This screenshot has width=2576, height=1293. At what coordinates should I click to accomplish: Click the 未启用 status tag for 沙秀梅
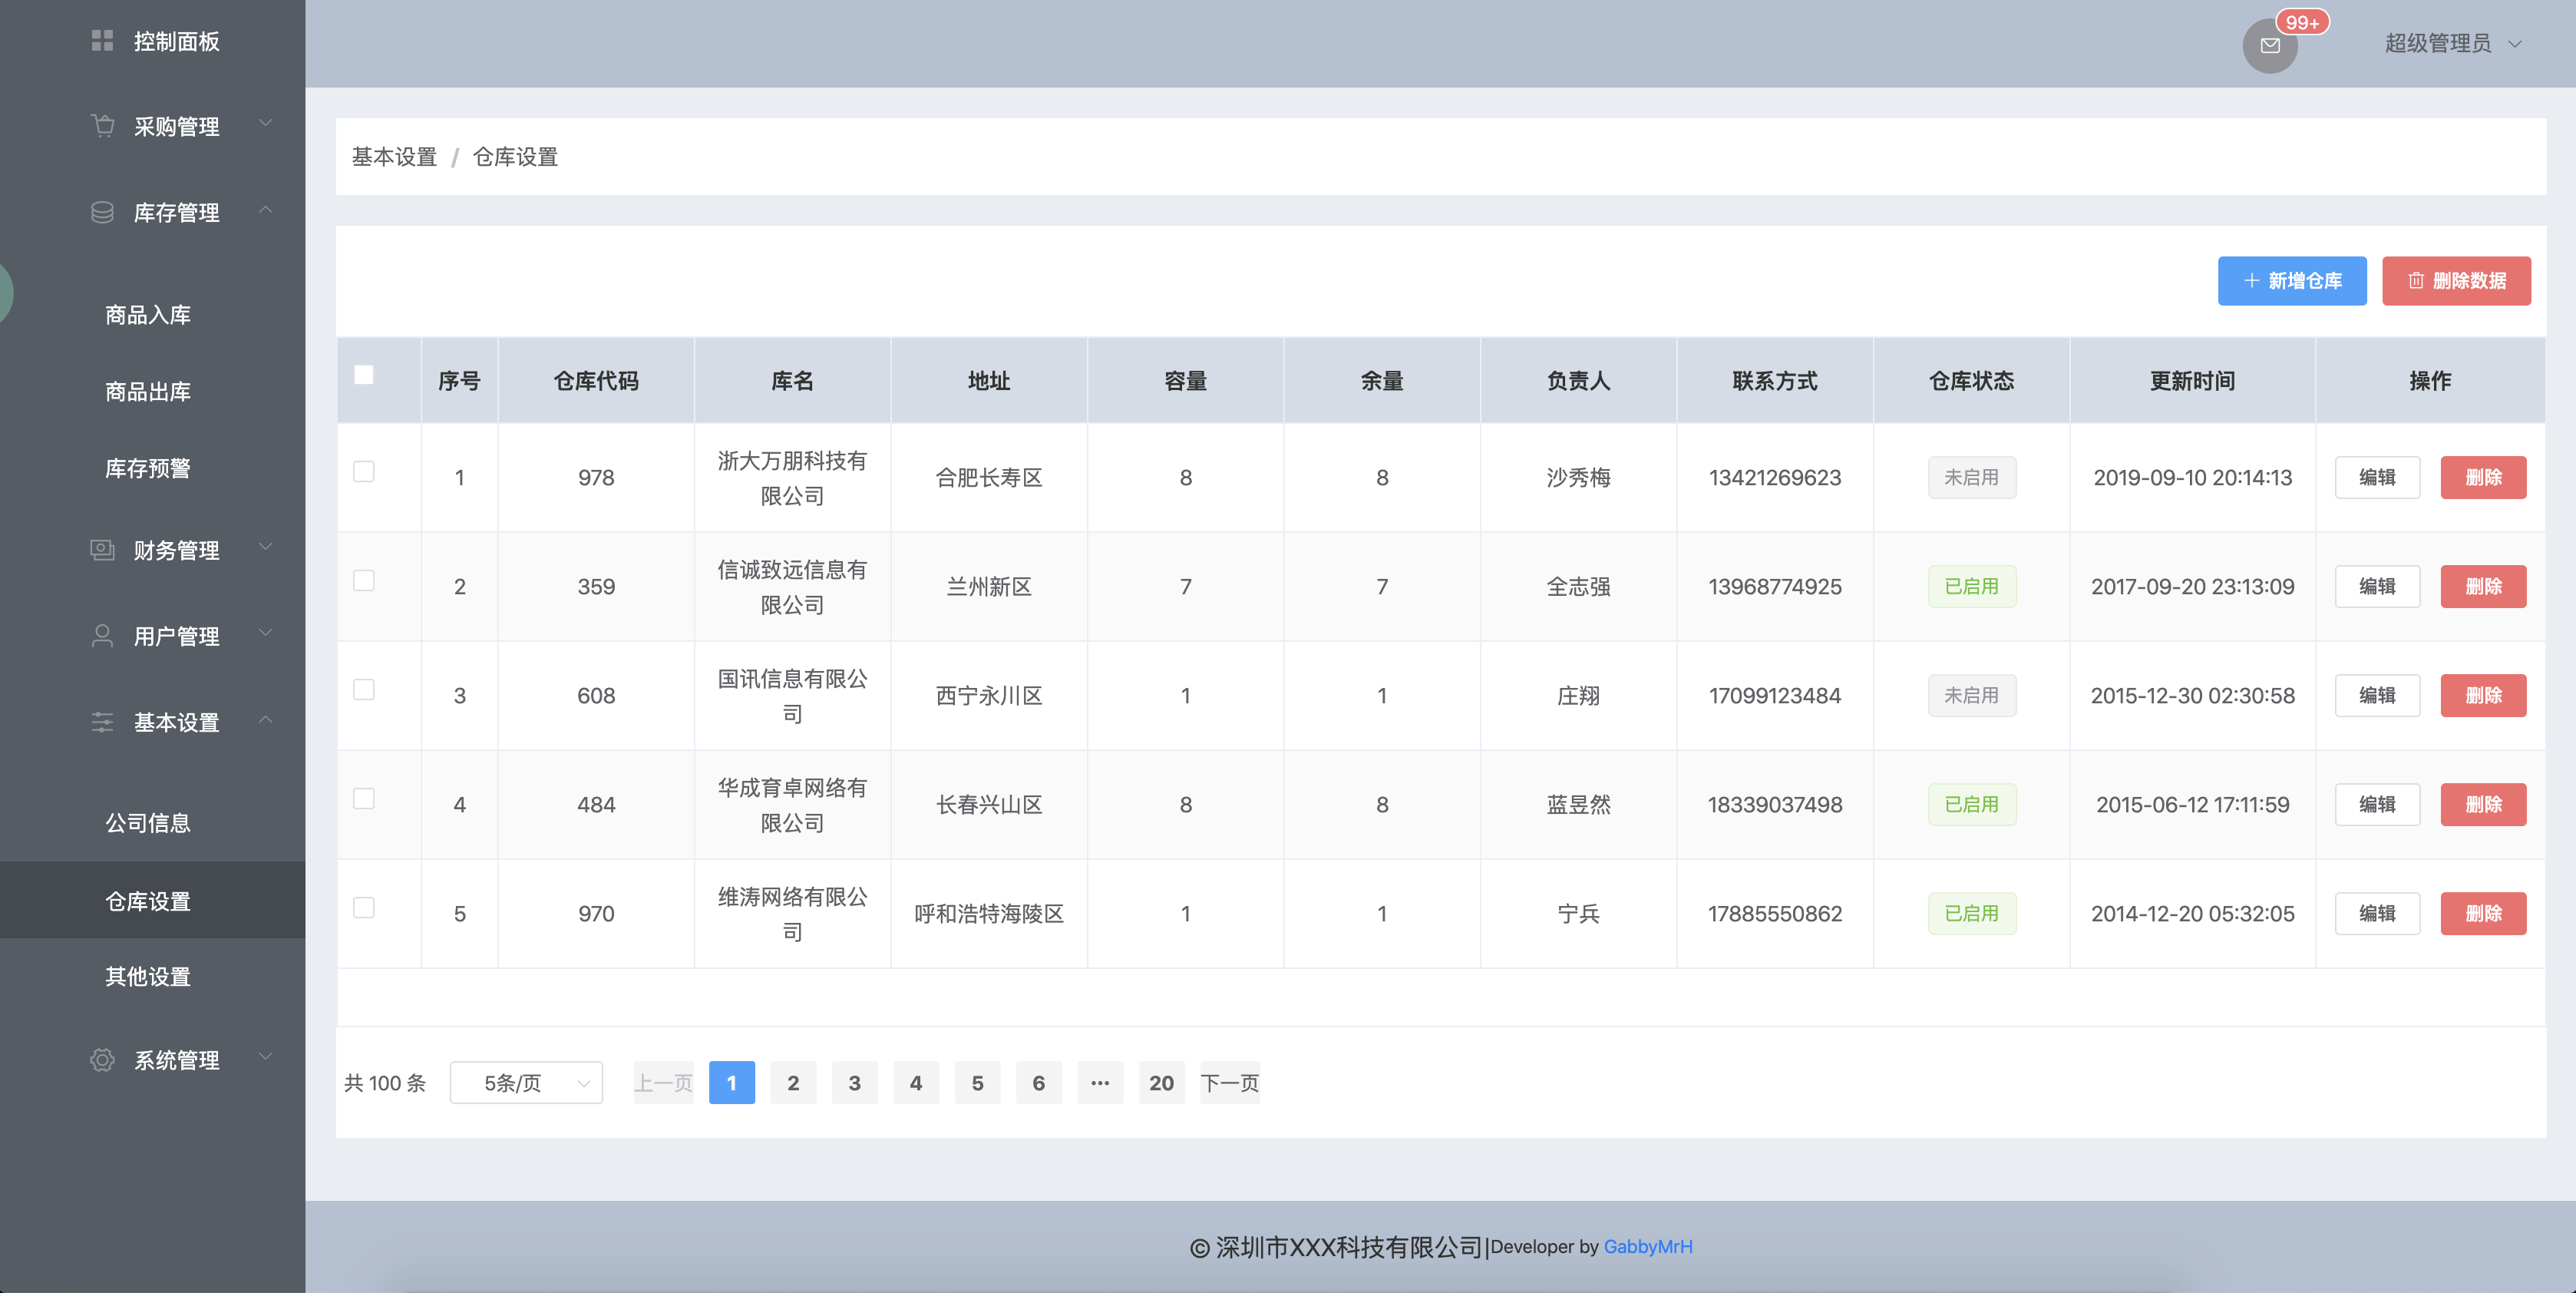click(x=1971, y=477)
